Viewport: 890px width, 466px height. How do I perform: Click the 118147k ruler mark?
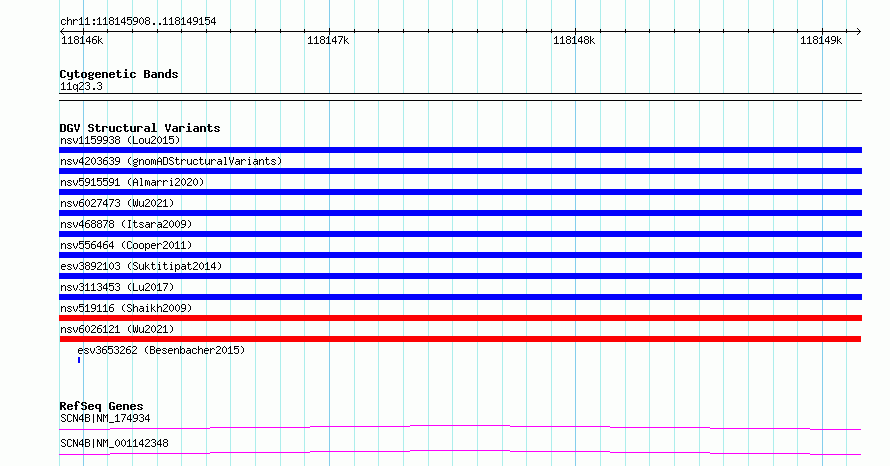point(328,40)
